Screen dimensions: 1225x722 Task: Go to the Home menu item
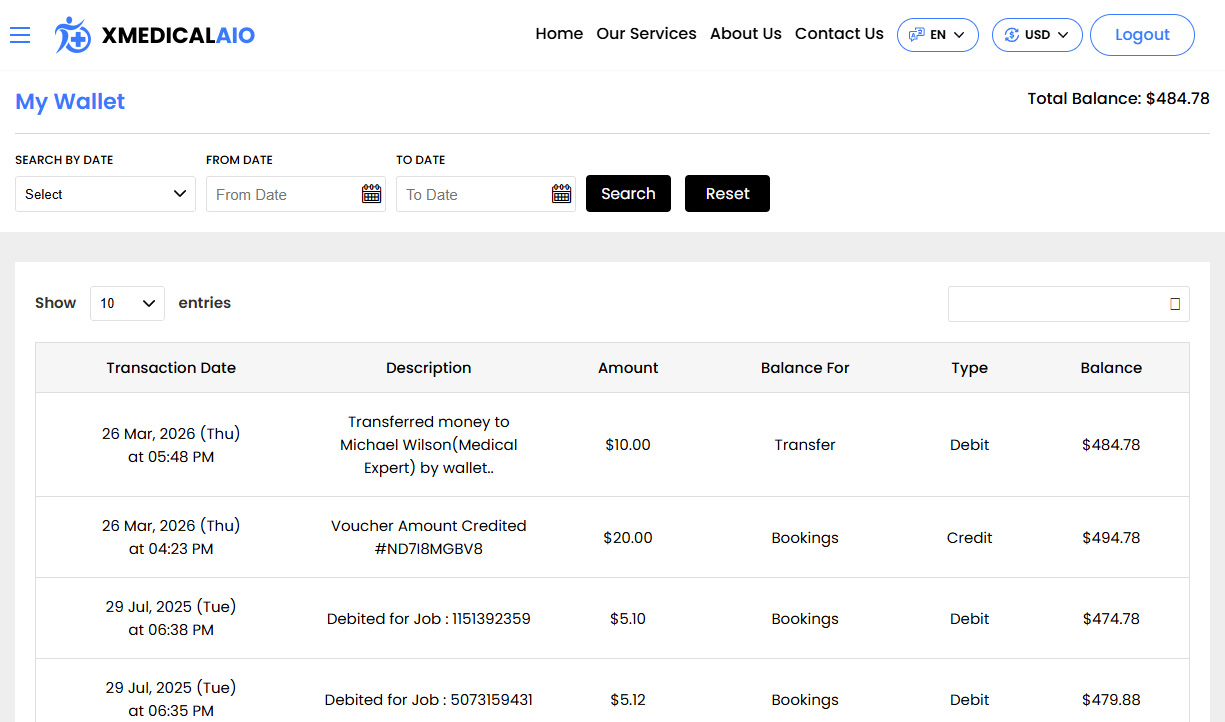coord(559,34)
